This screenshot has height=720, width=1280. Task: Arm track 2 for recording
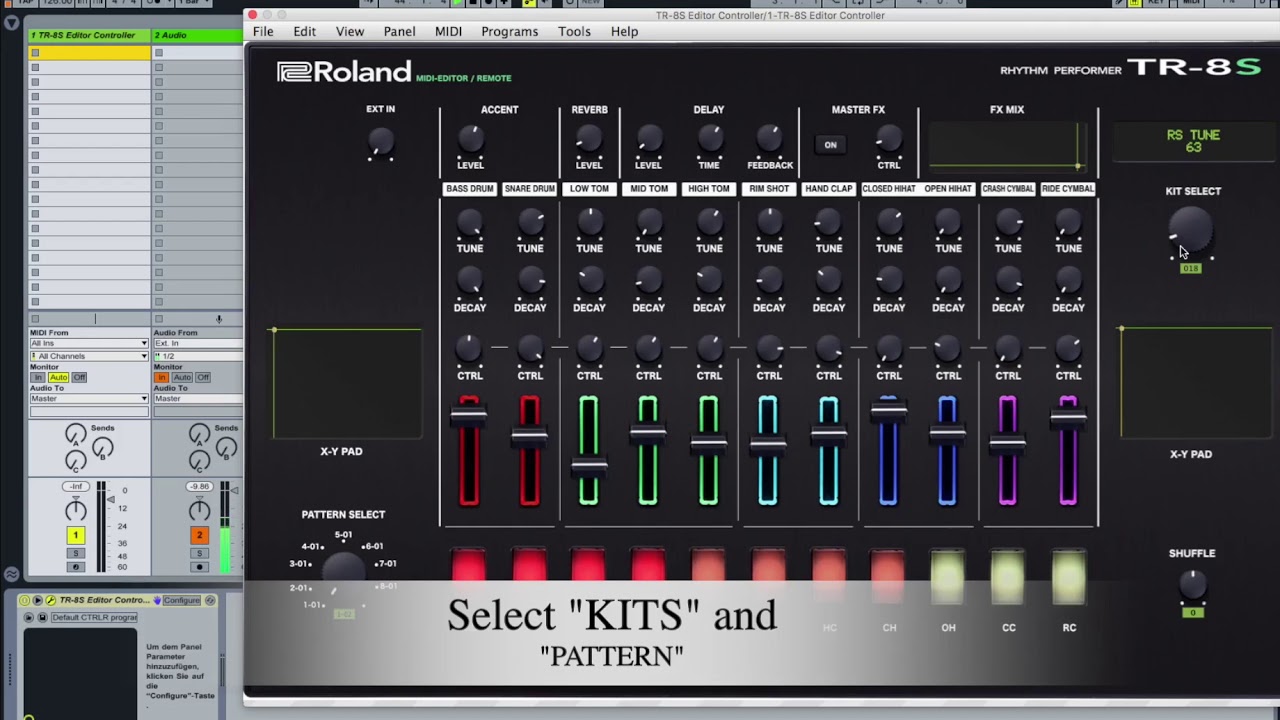[199, 567]
